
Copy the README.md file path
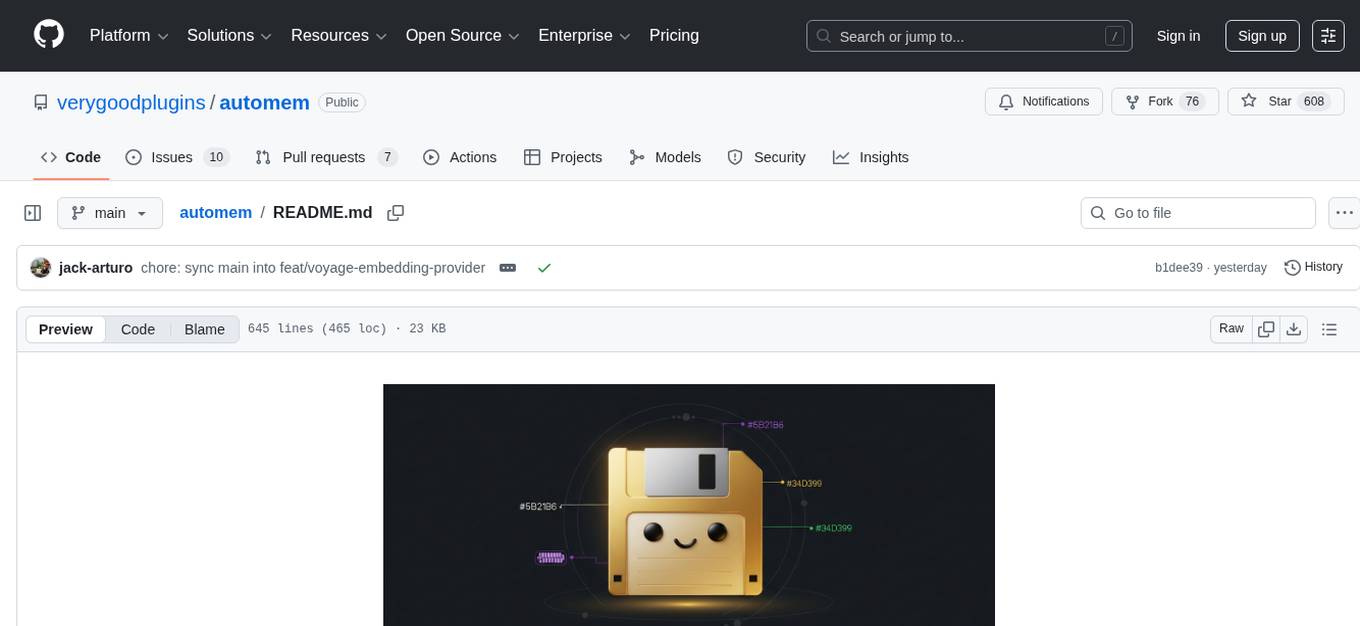click(395, 213)
